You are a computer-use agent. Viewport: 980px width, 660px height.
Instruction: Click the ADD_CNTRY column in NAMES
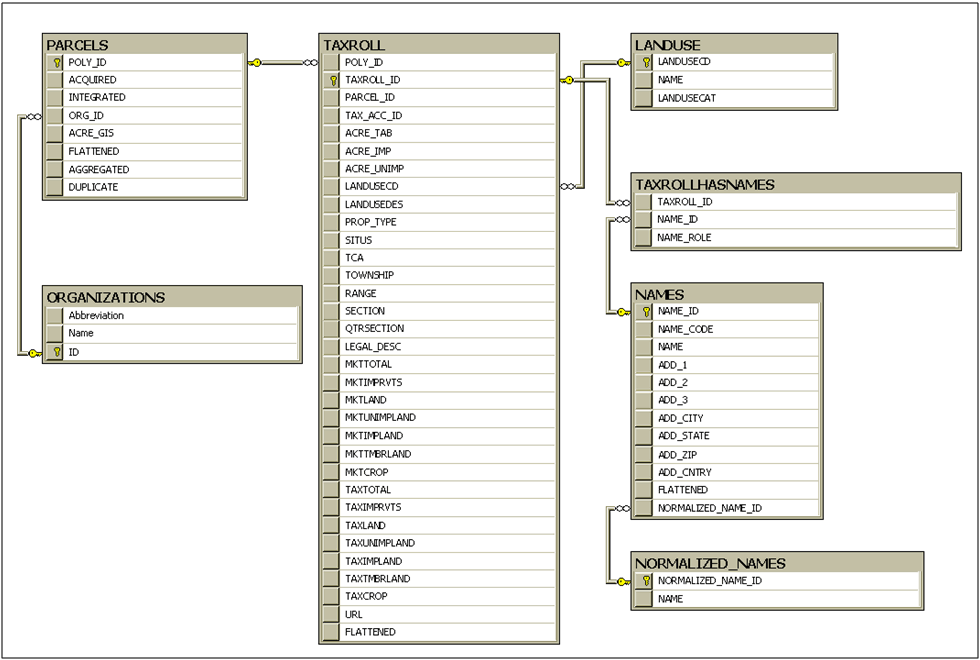pyautogui.click(x=727, y=472)
